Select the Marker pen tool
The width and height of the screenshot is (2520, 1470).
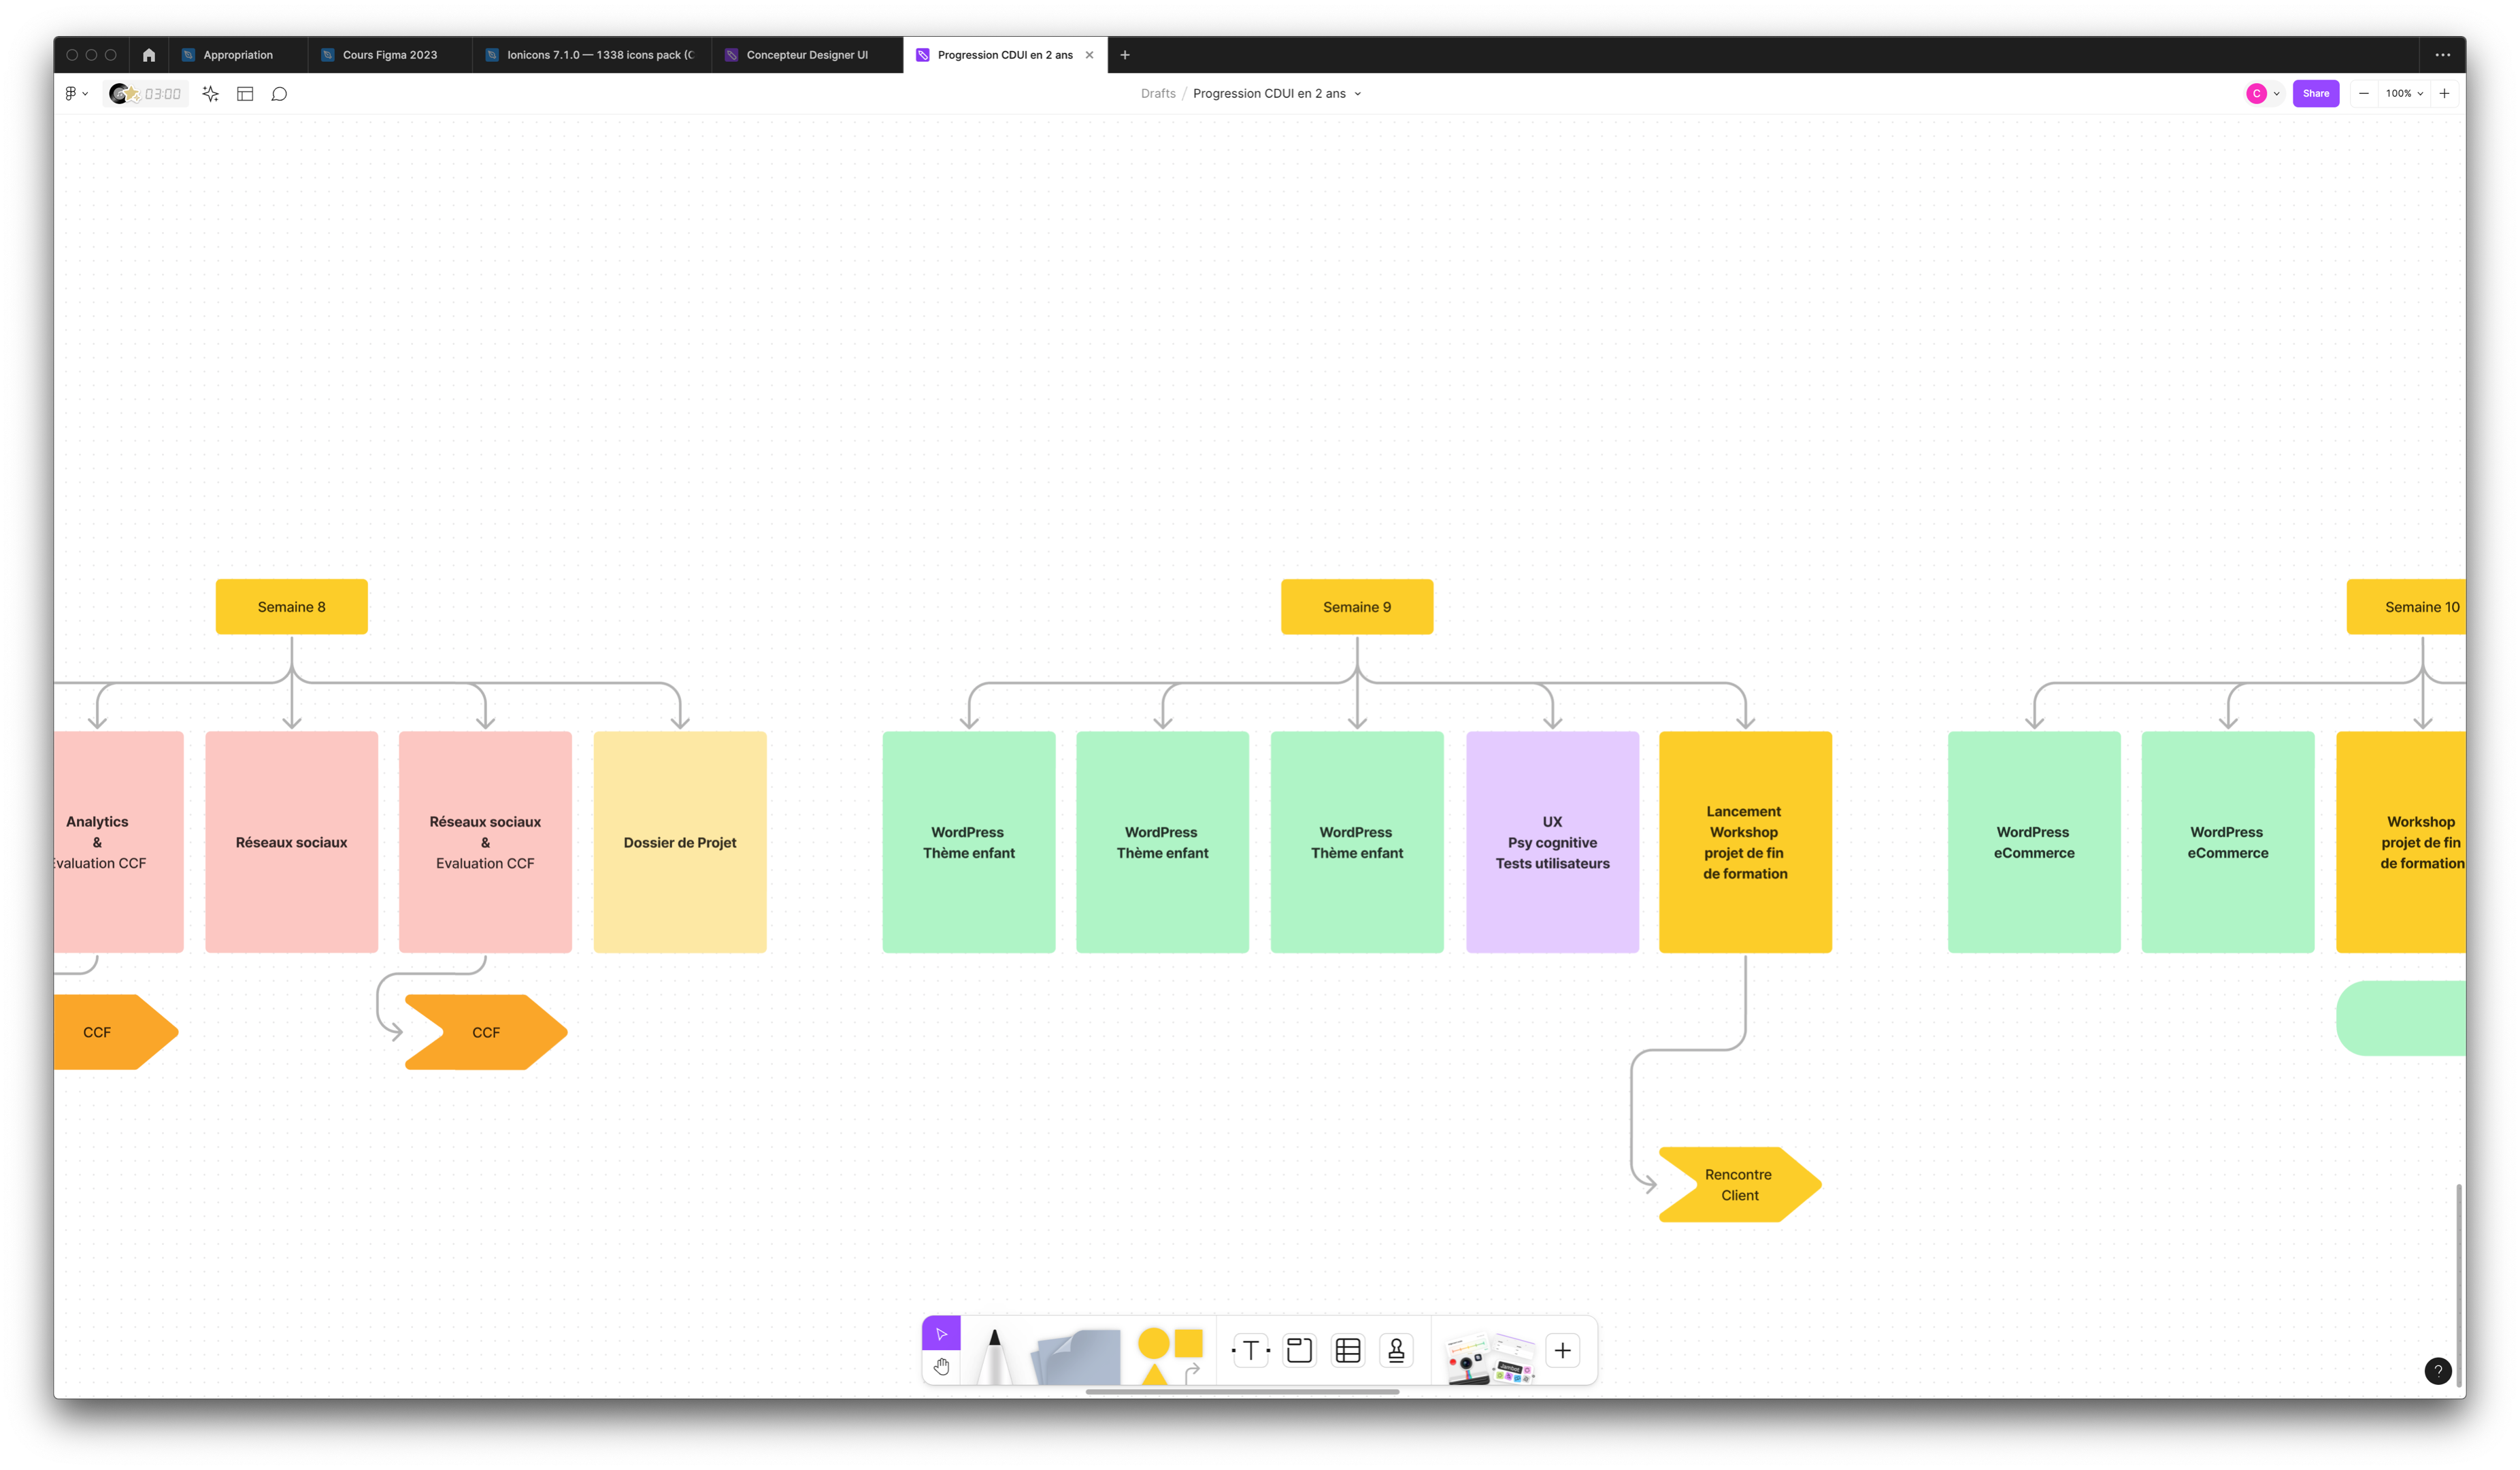tap(994, 1354)
